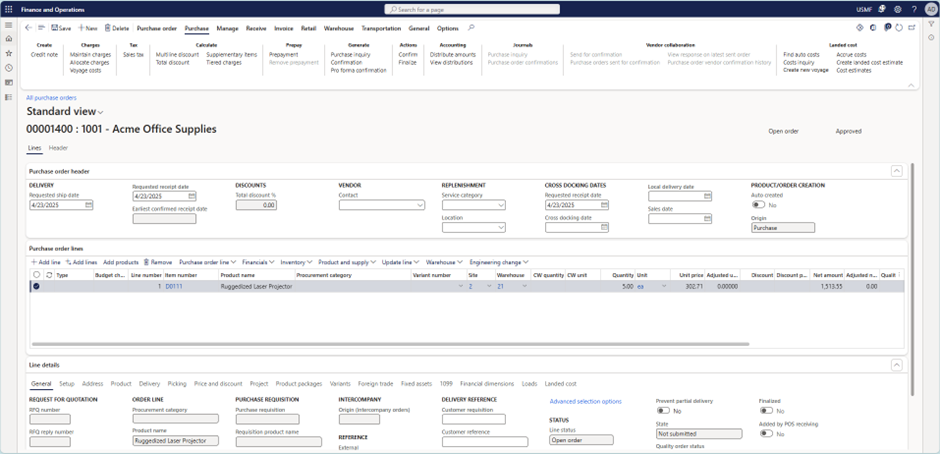Click the Save disk icon

55,28
